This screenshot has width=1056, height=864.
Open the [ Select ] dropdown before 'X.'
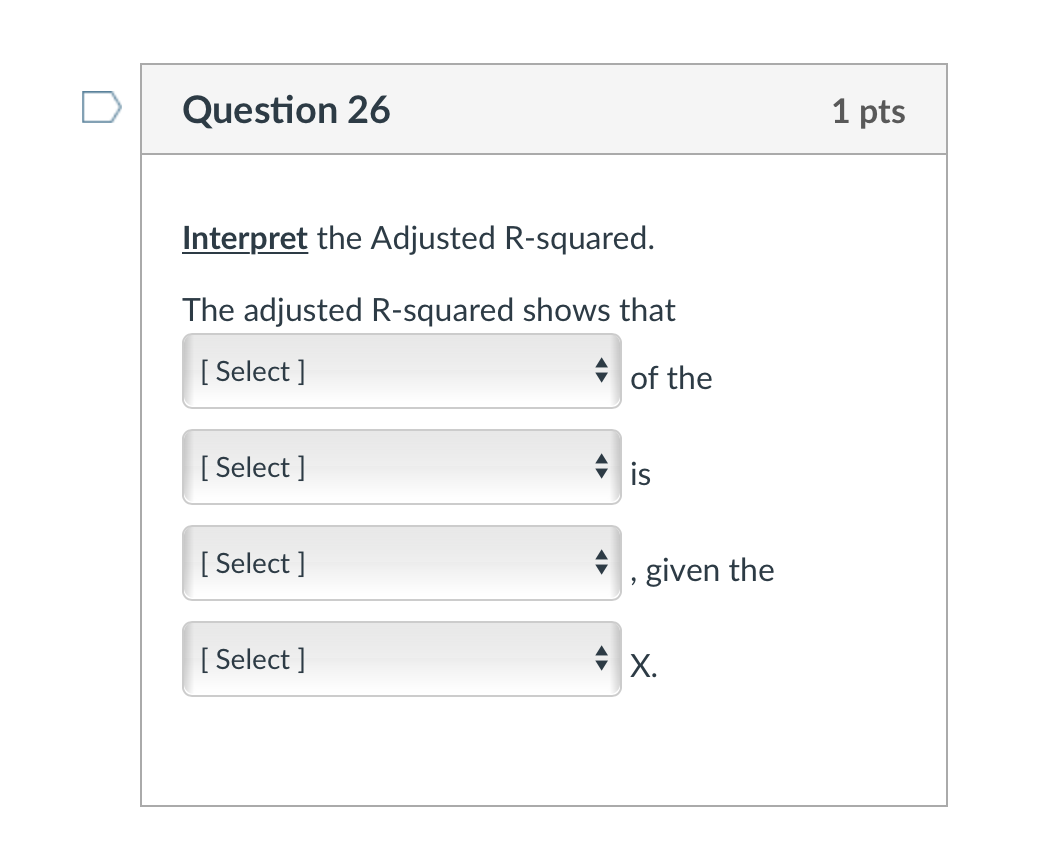click(x=400, y=658)
